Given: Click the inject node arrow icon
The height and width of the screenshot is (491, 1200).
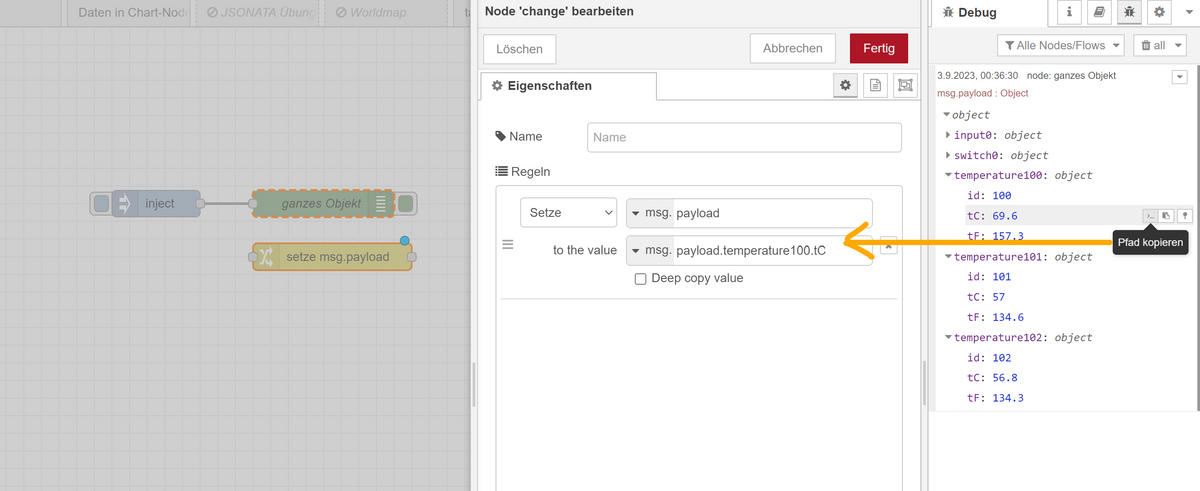Looking at the screenshot, I should coord(125,204).
